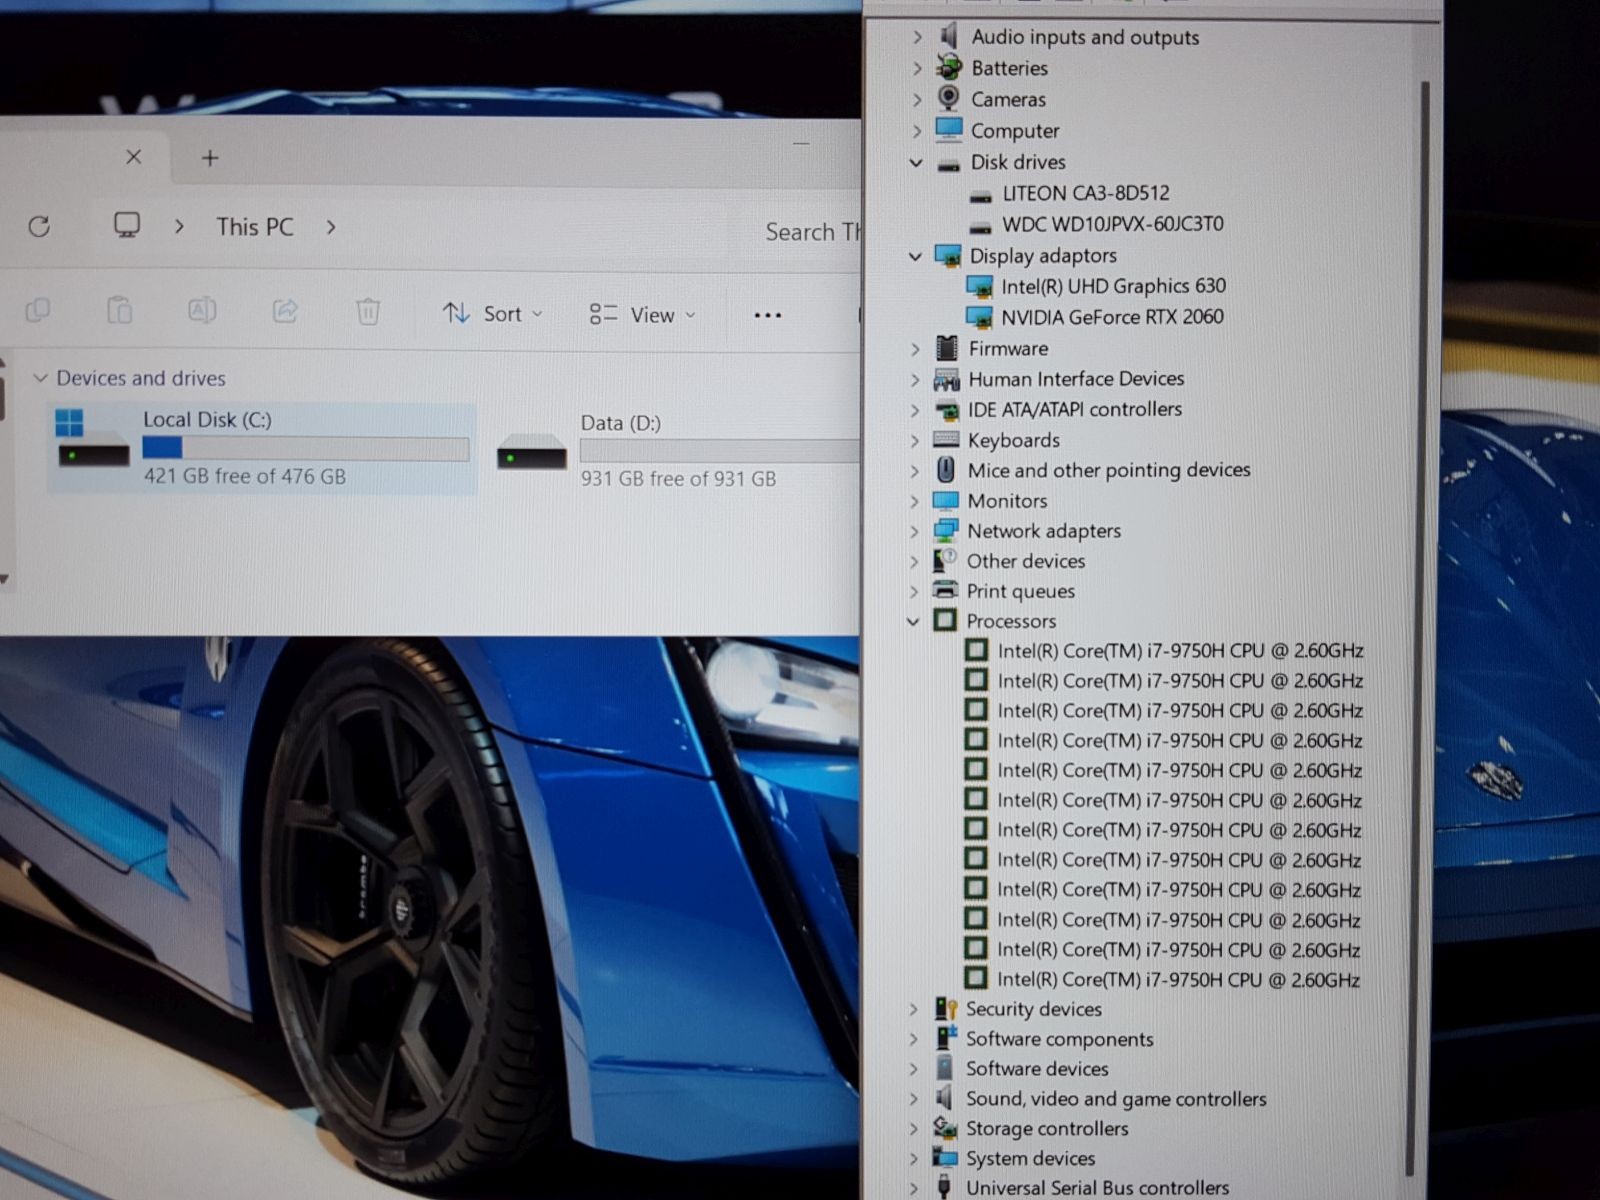Click the This PC monitor icon in address bar
1600x1200 pixels.
pyautogui.click(x=126, y=225)
